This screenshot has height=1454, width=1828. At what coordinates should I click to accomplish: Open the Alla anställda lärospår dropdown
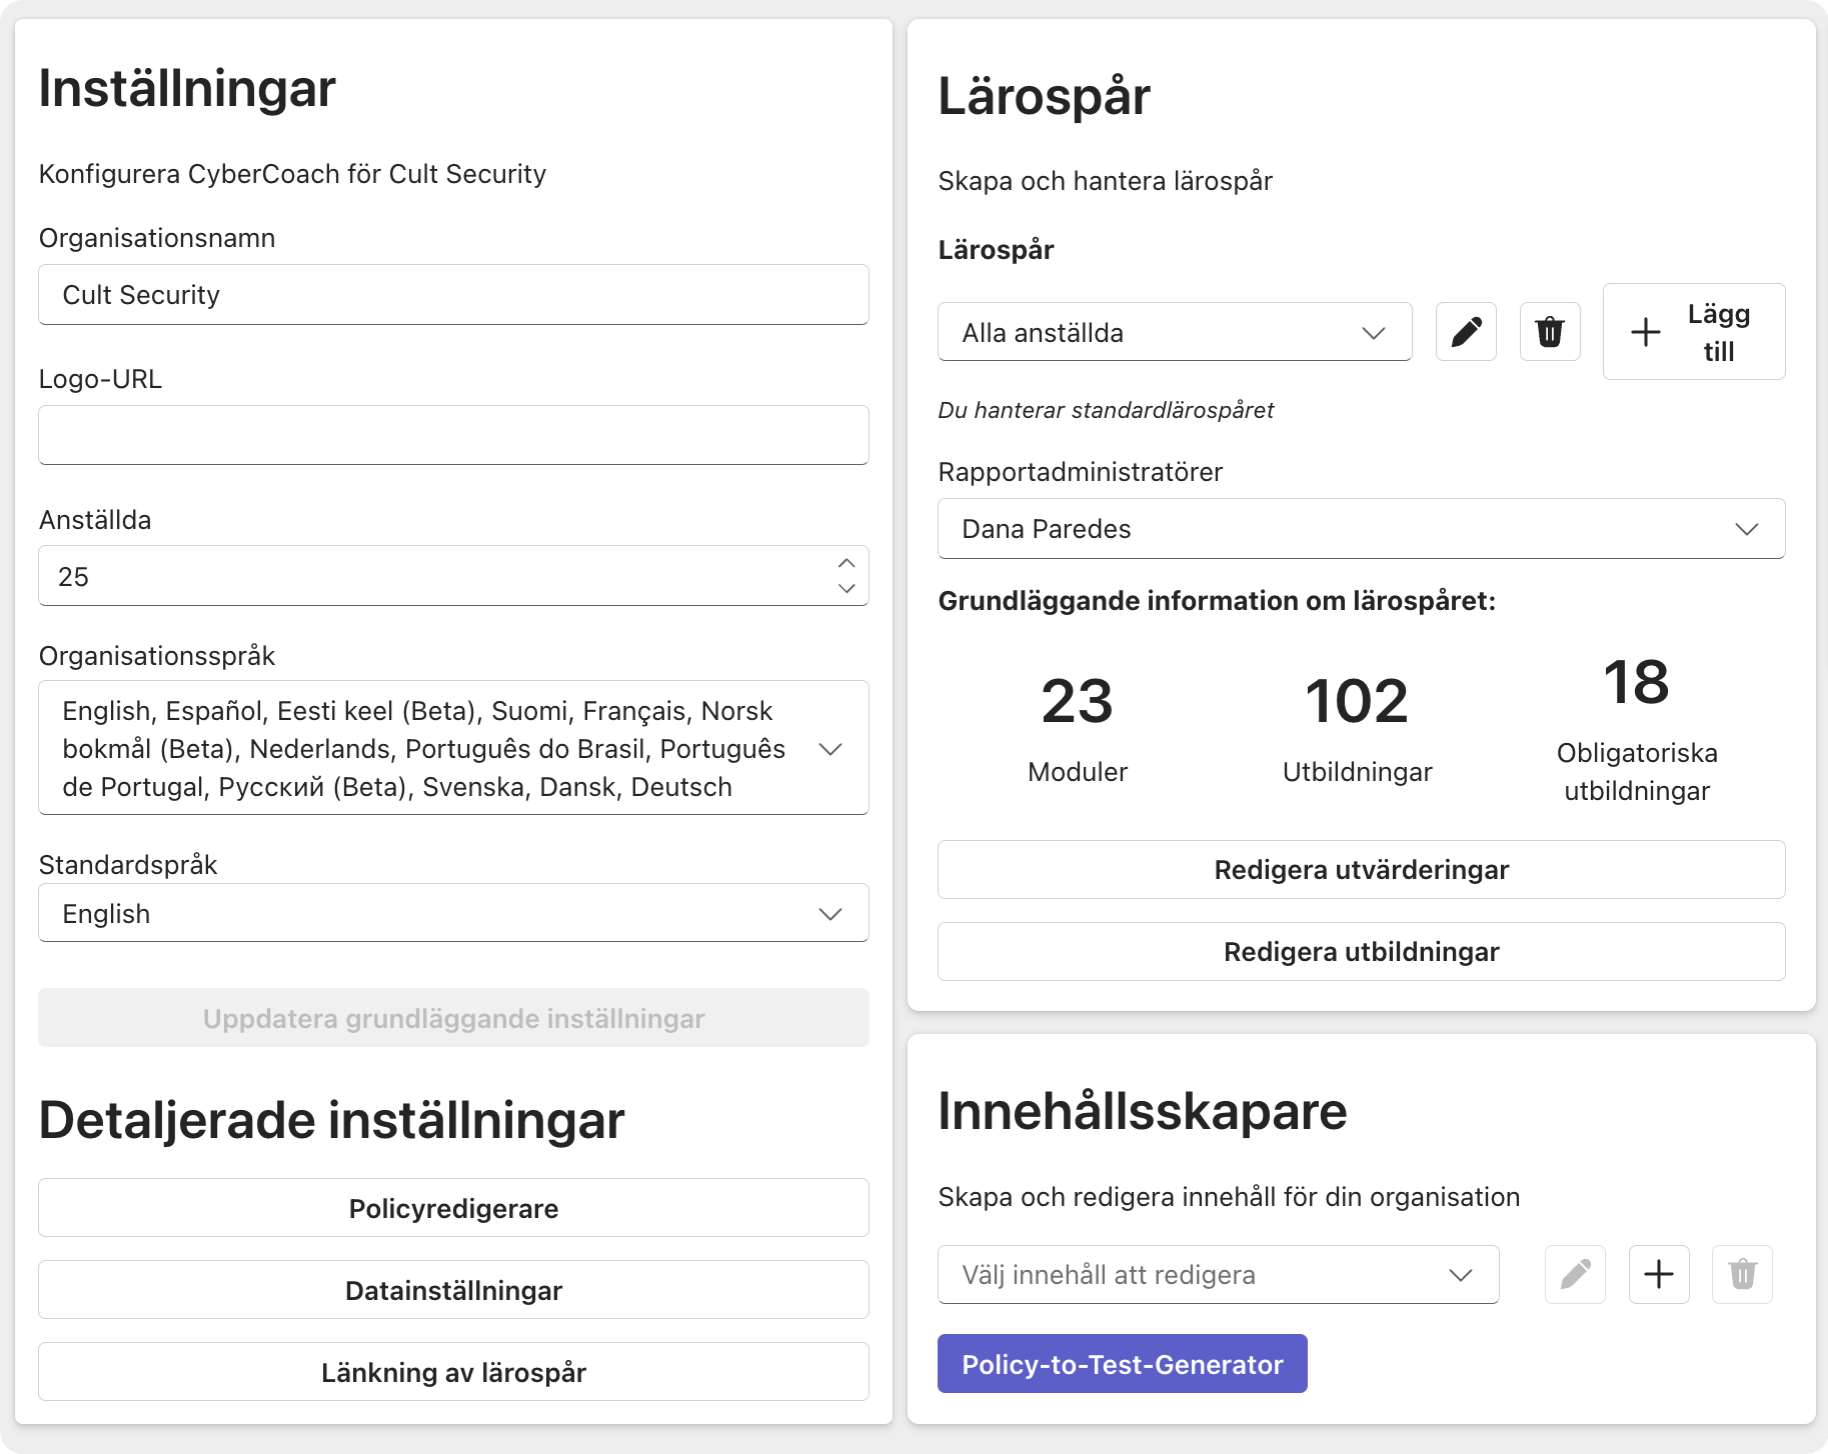pos(1174,332)
